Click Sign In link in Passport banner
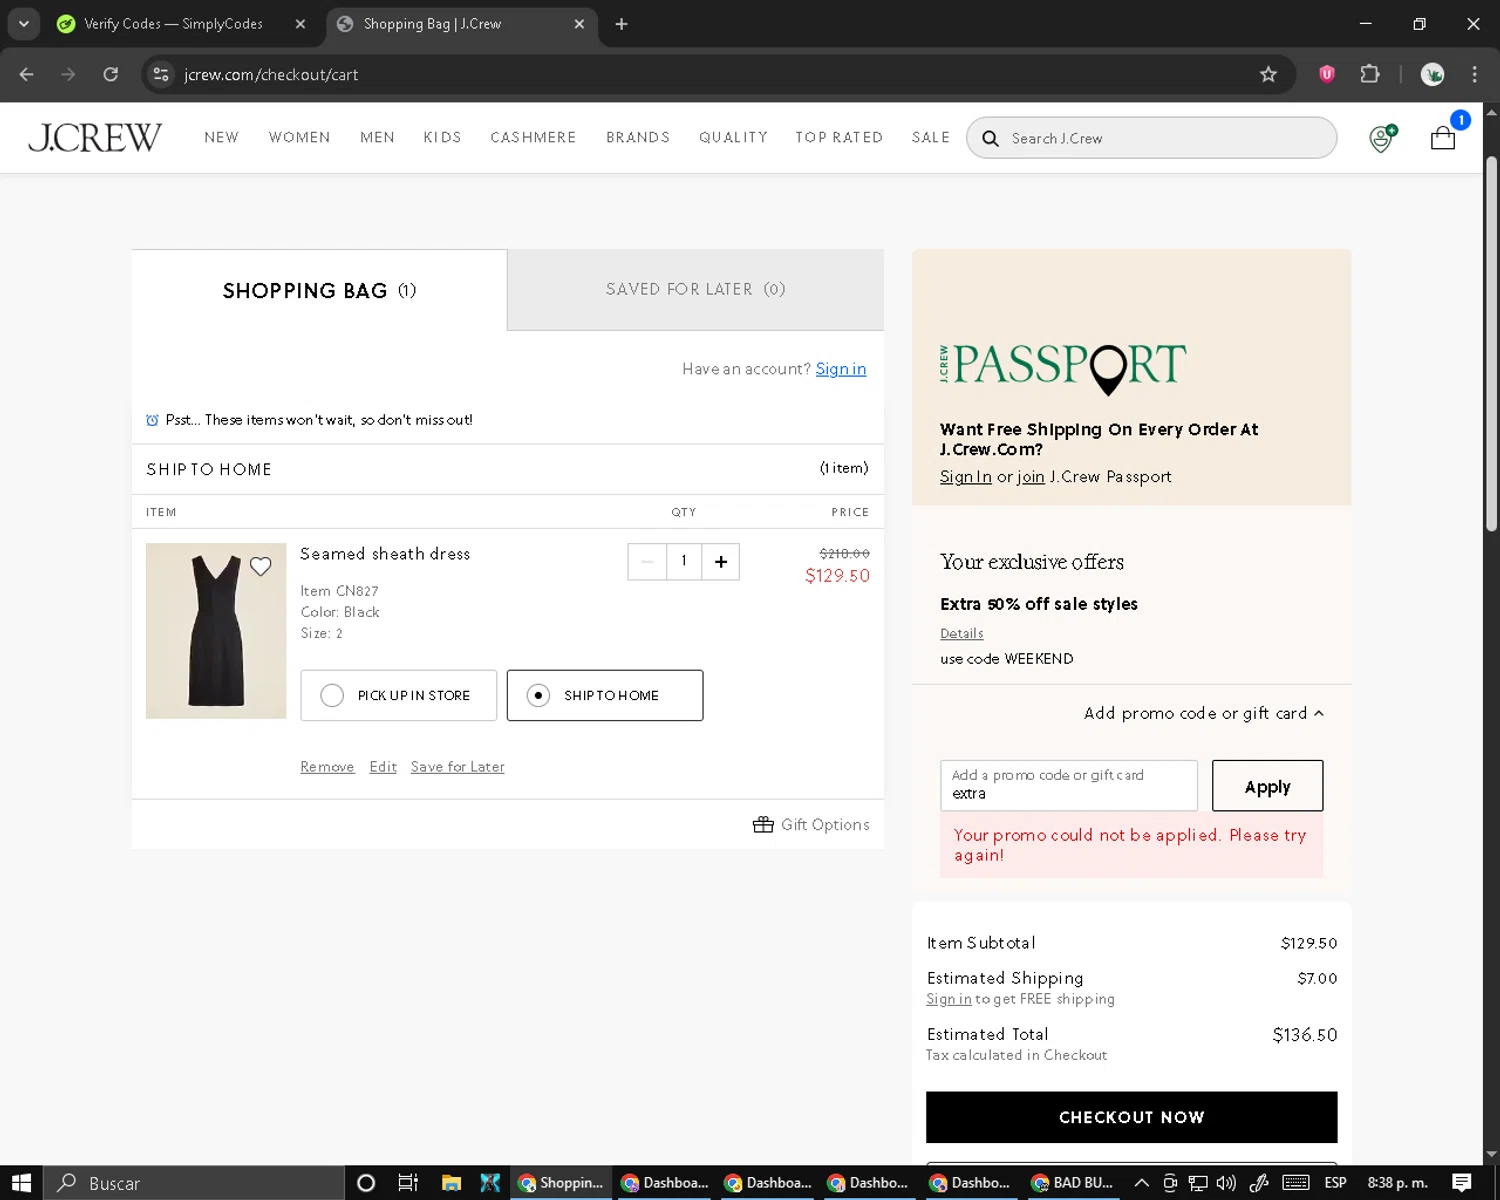The width and height of the screenshot is (1500, 1200). 966,477
